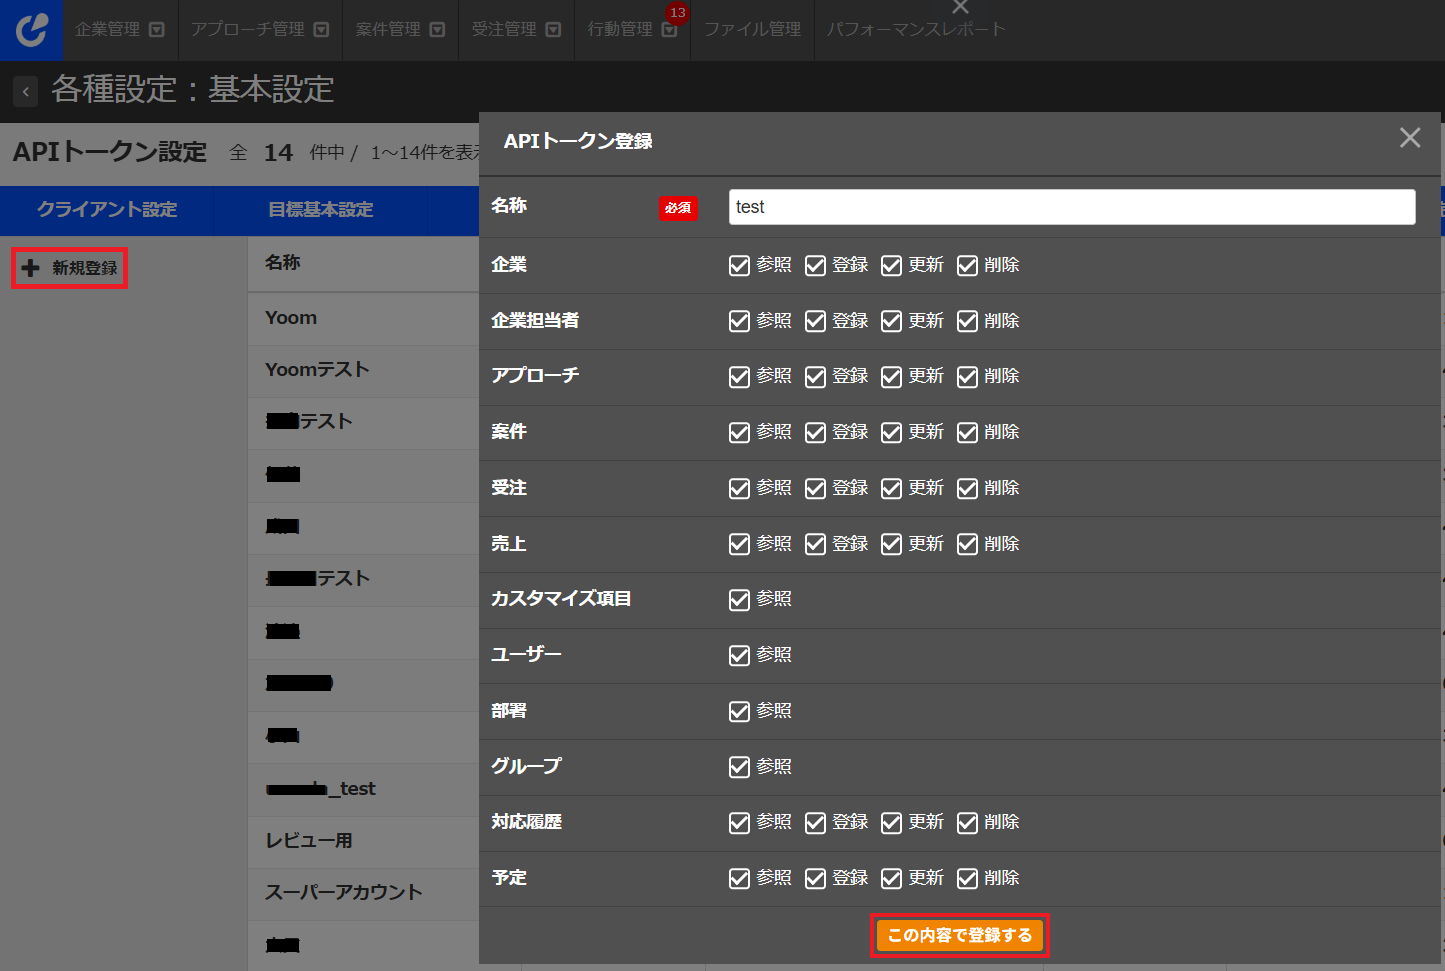
Task: Uncheck 企業 削除 permission checkbox
Action: click(x=967, y=265)
